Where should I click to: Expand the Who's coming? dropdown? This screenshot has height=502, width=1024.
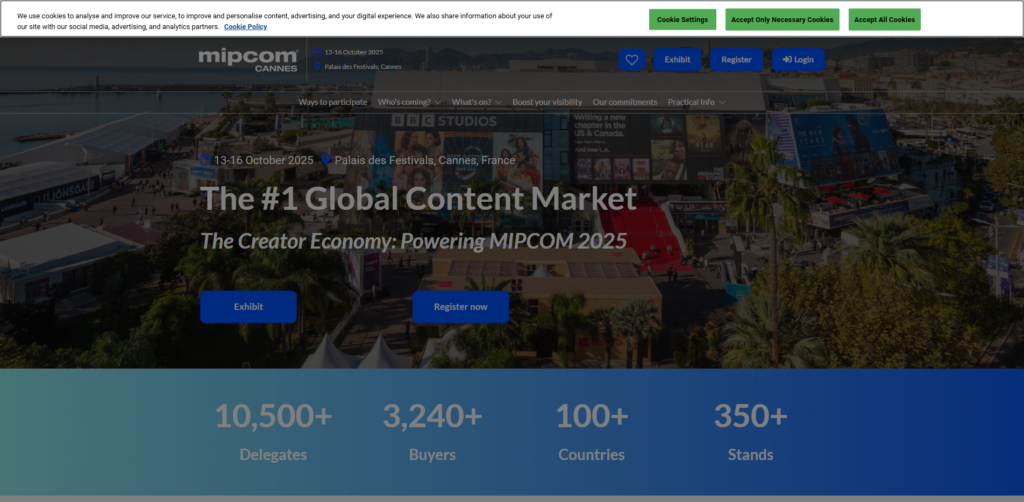[409, 102]
